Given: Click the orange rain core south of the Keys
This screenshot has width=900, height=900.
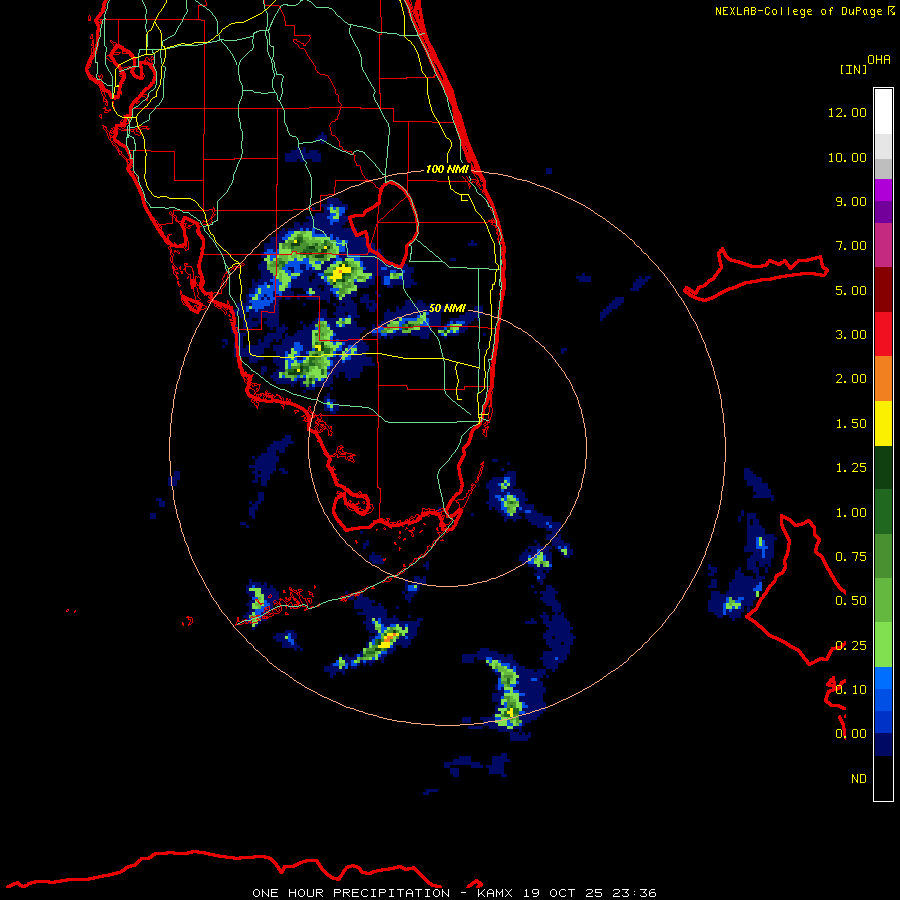Looking at the screenshot, I should (389, 638).
